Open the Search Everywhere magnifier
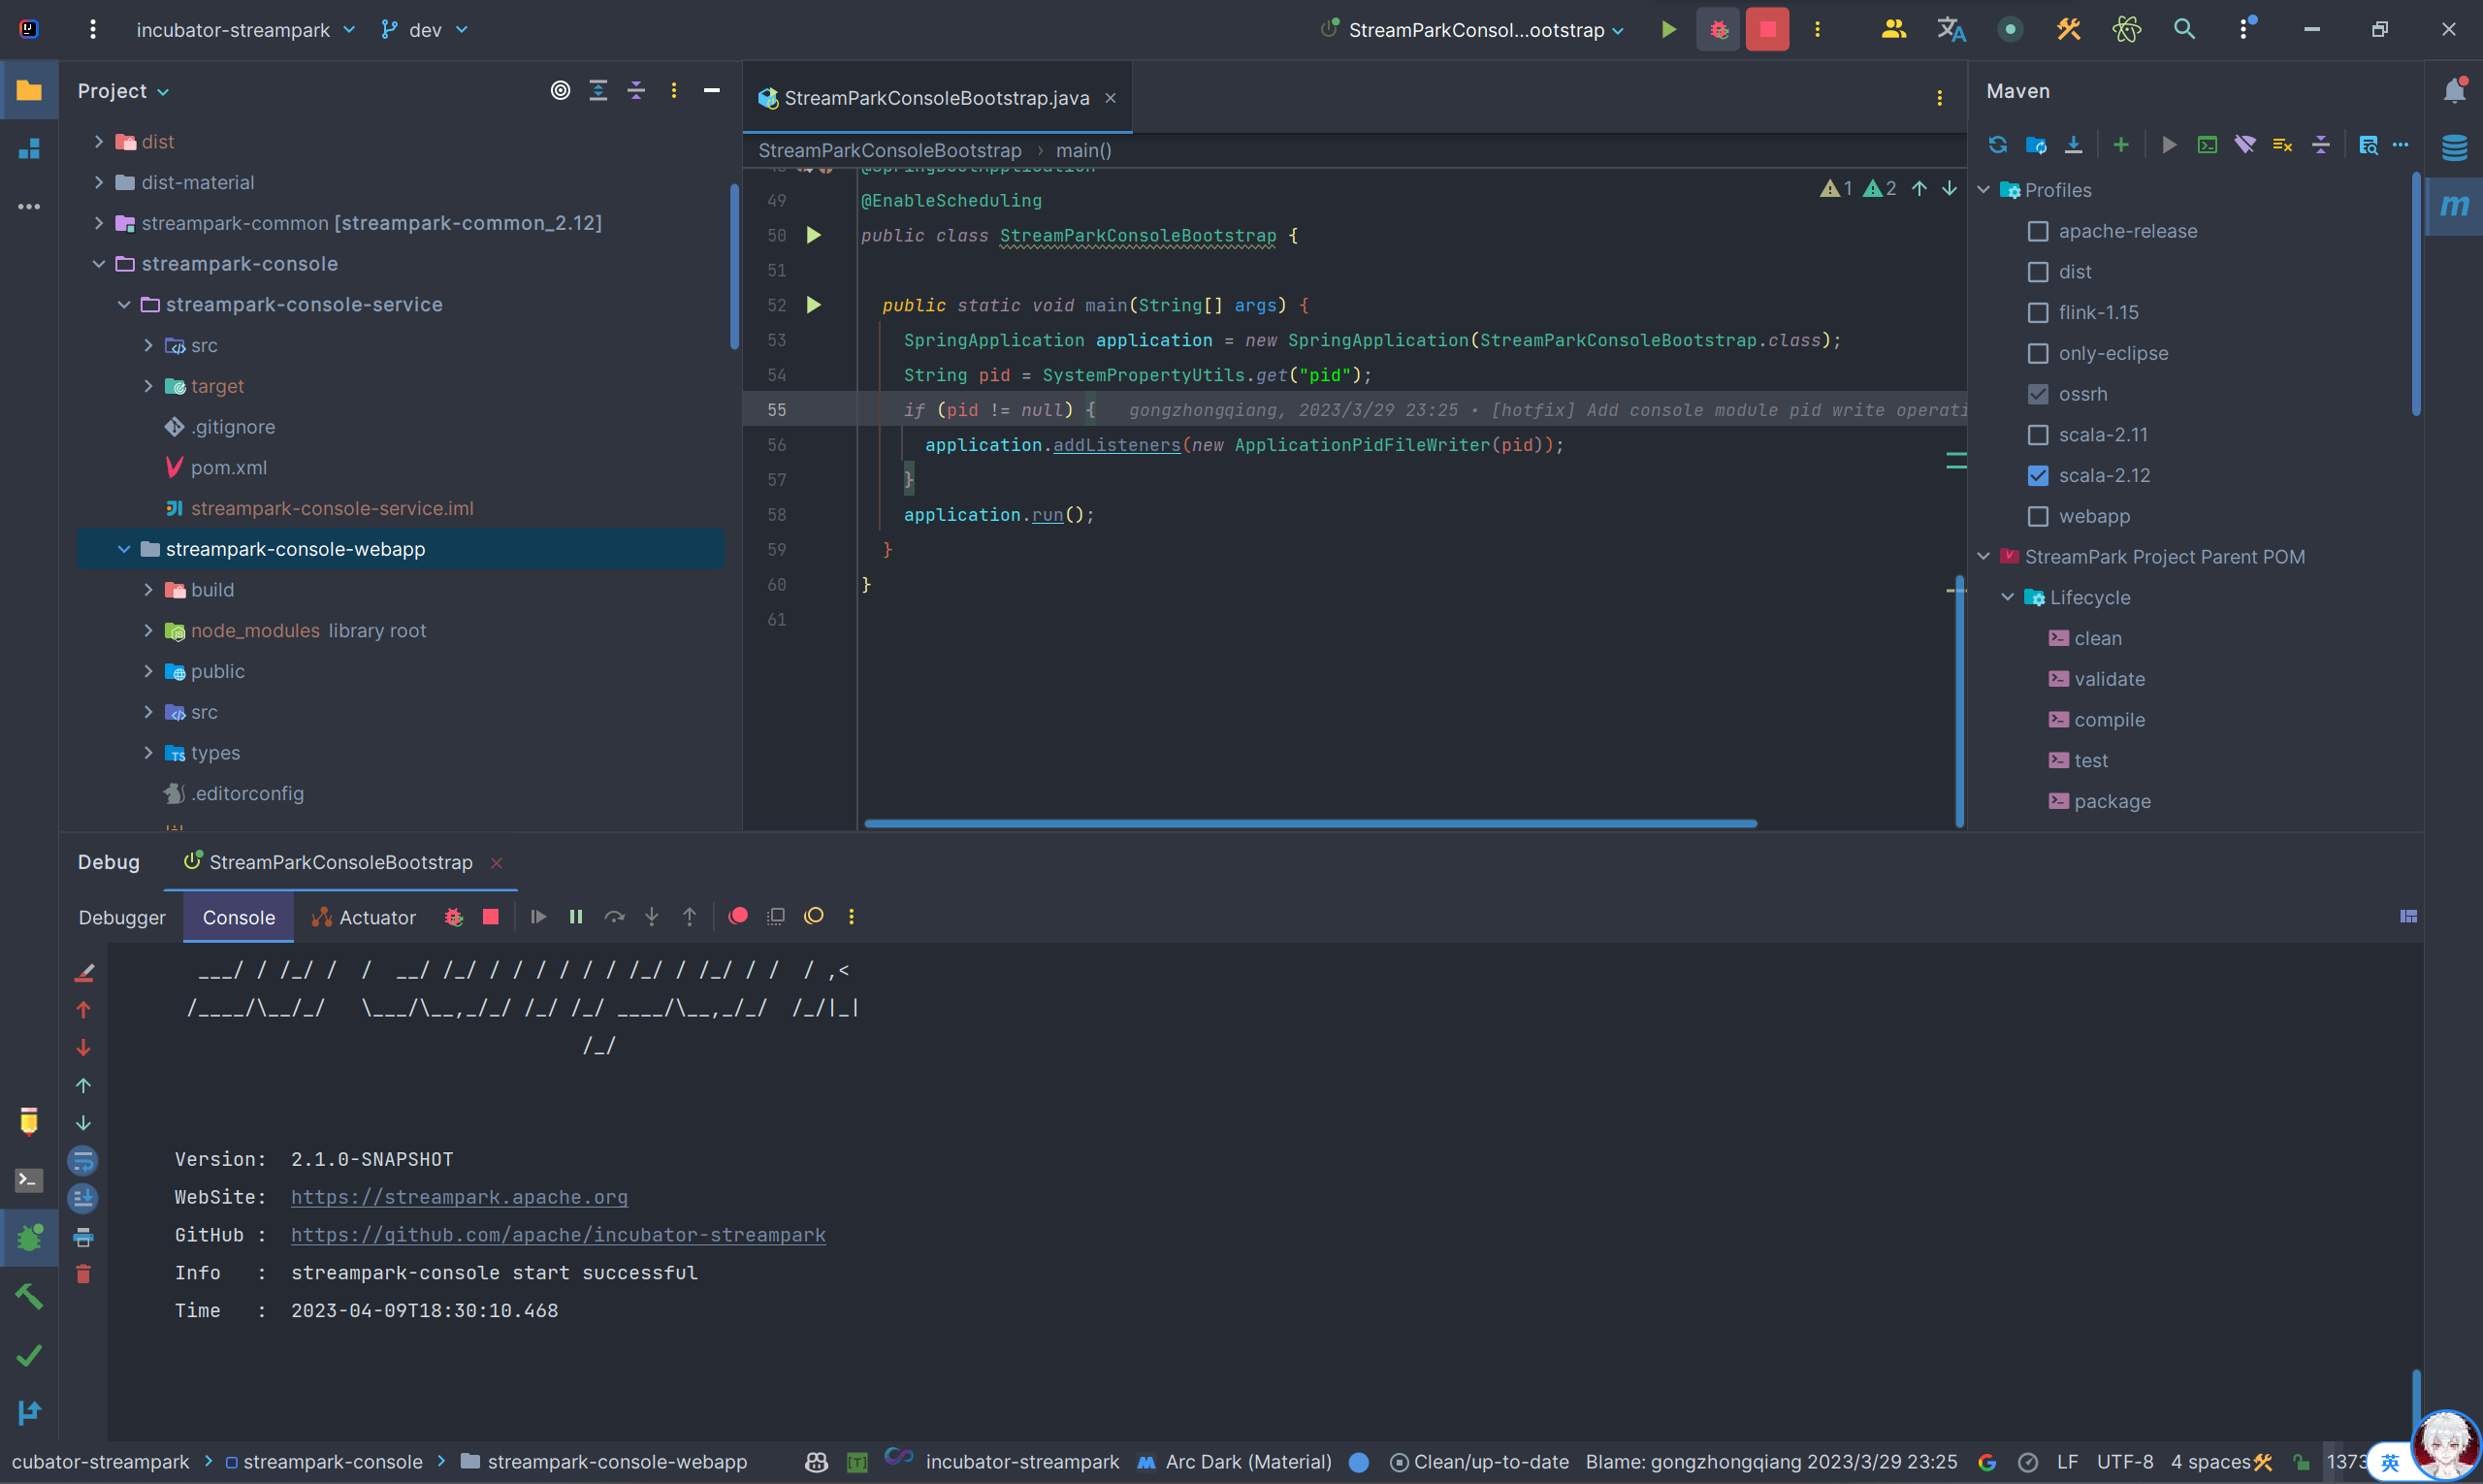Screen dimensions: 2483x1484 click(x=2184, y=30)
